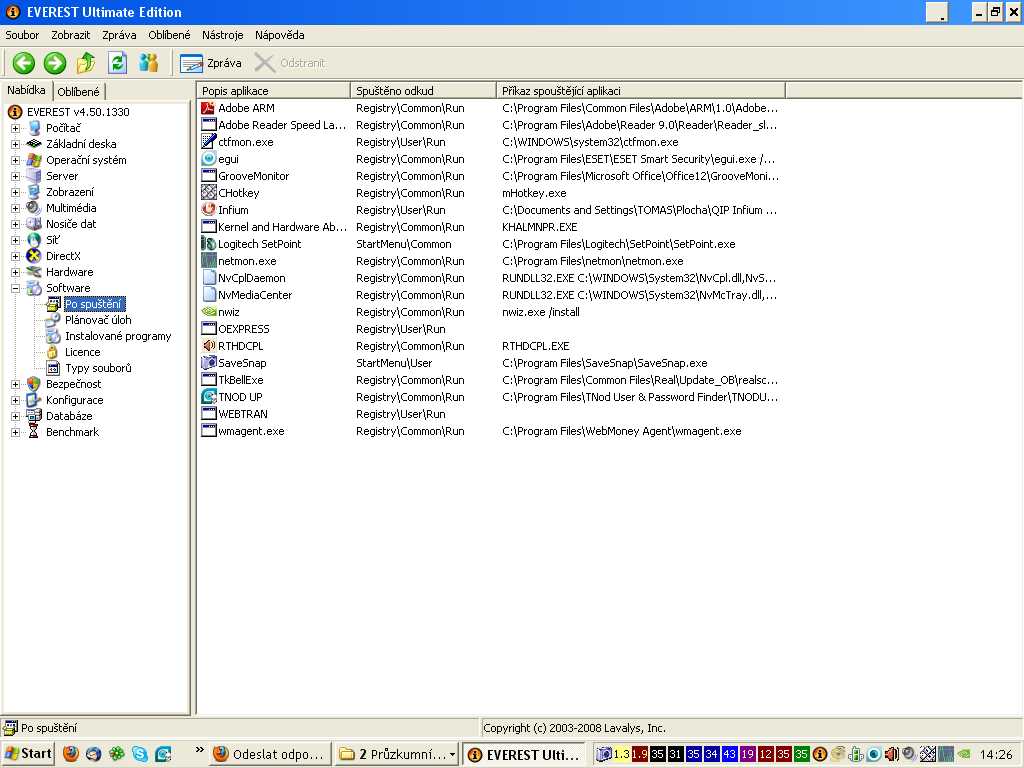Open the Nápověda menu

pyautogui.click(x=280, y=35)
